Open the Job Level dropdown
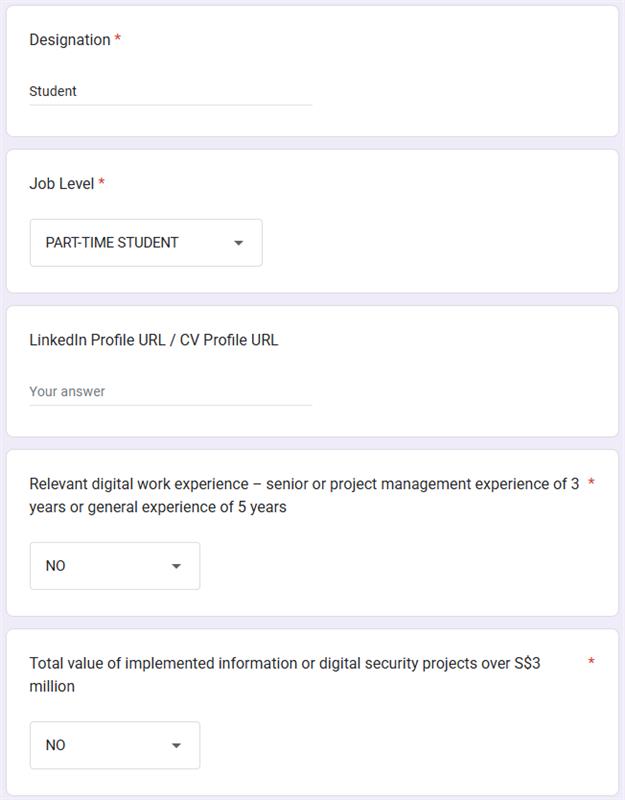The width and height of the screenshot is (625, 800). pos(146,243)
